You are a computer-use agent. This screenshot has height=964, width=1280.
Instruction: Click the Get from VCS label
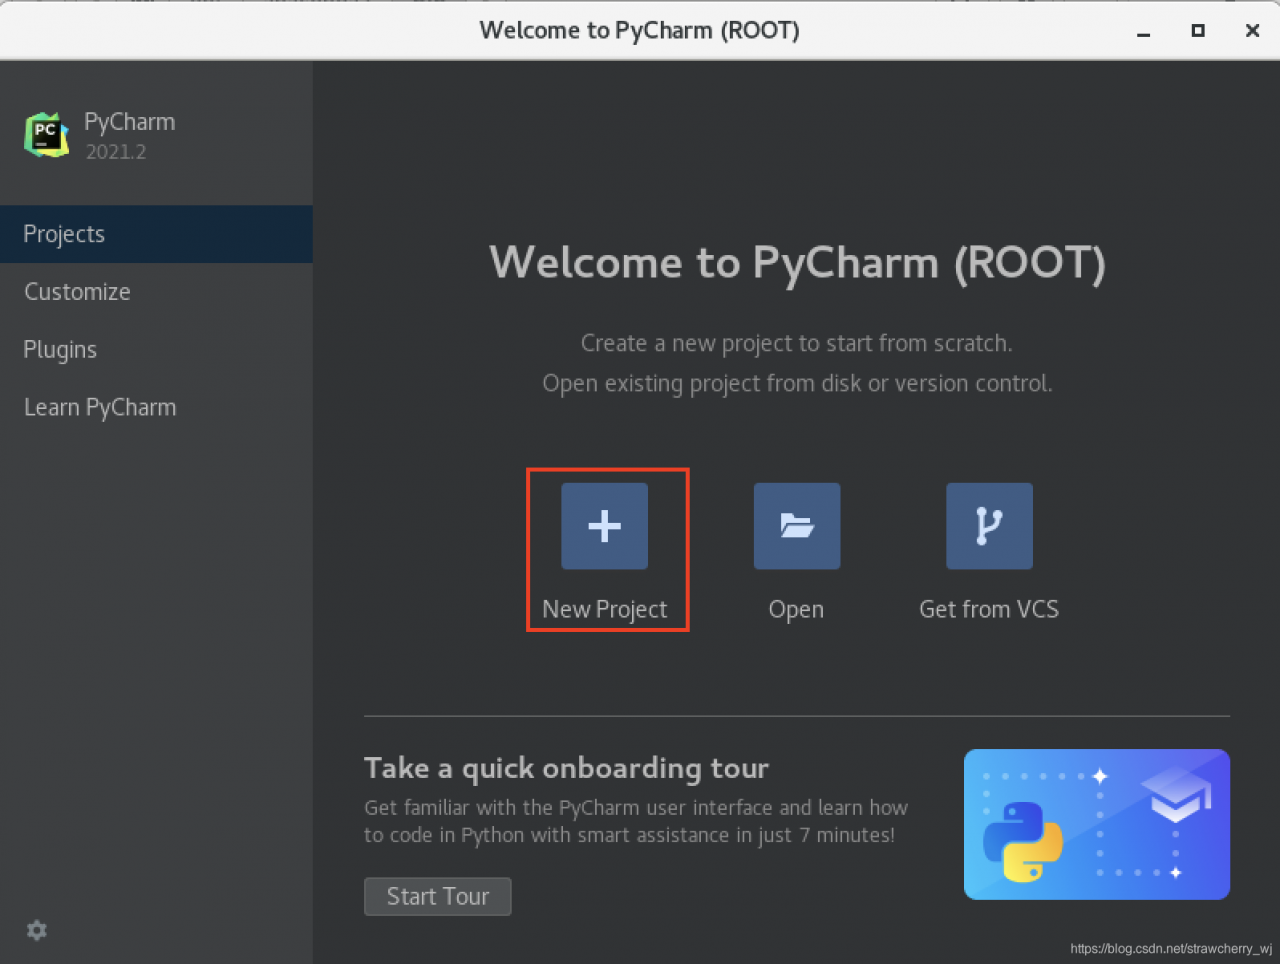point(989,609)
